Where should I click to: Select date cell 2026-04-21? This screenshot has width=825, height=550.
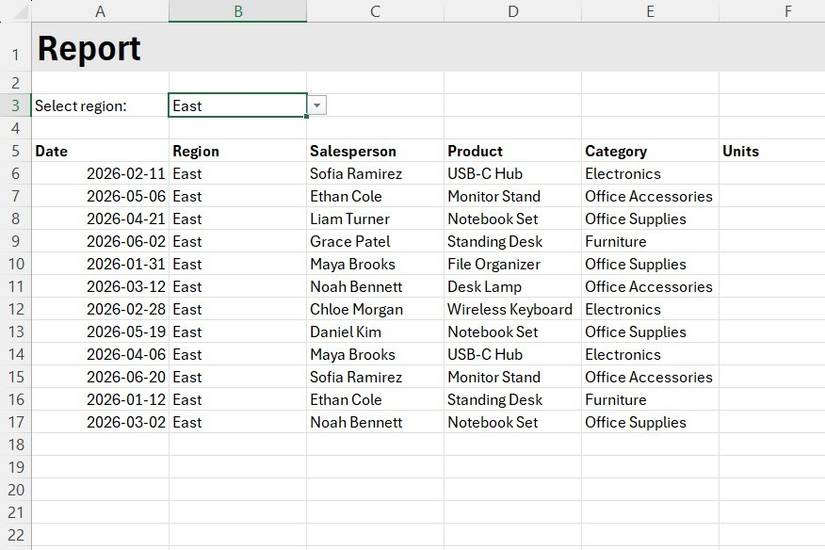tap(100, 218)
